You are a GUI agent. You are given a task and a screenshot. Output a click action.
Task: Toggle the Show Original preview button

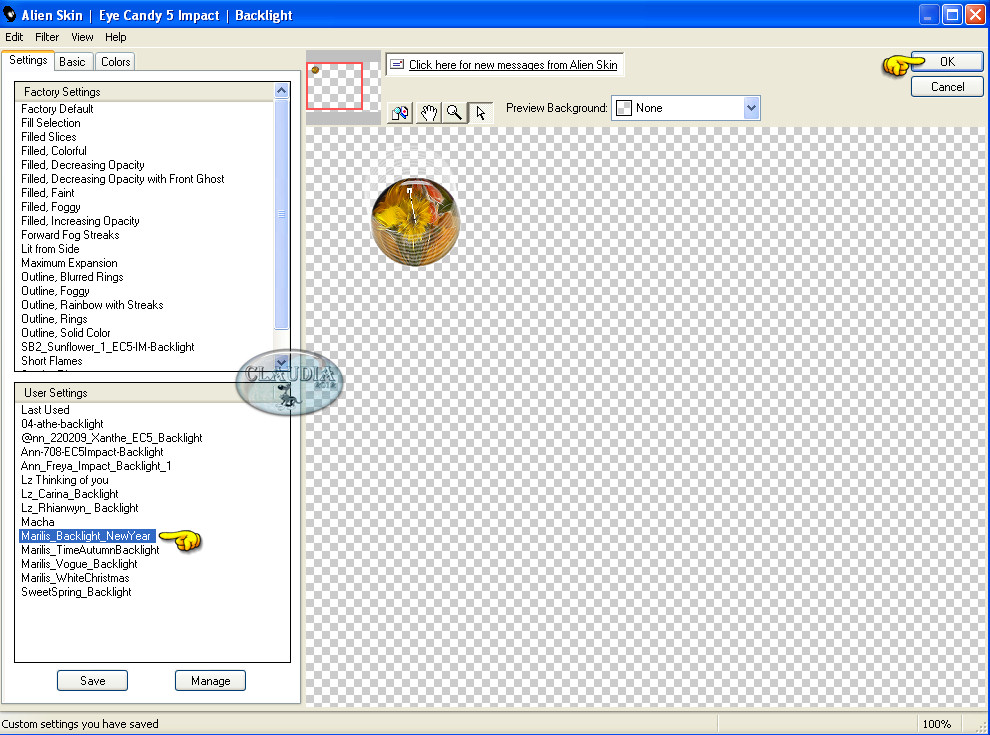pos(400,112)
